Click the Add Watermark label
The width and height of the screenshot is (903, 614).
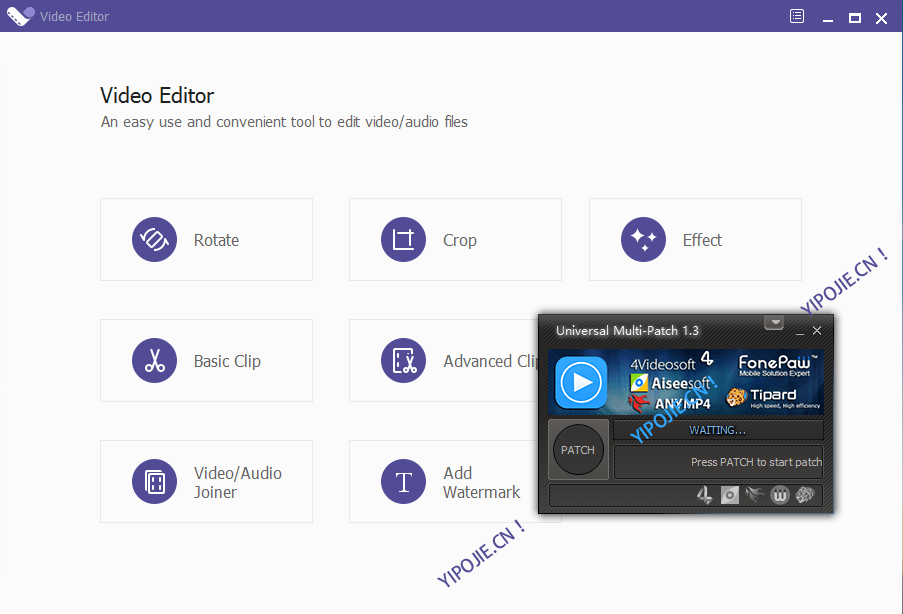[x=481, y=483]
